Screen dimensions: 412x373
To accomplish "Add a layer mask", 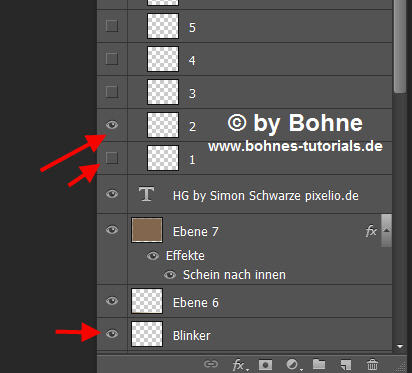I will click(265, 364).
